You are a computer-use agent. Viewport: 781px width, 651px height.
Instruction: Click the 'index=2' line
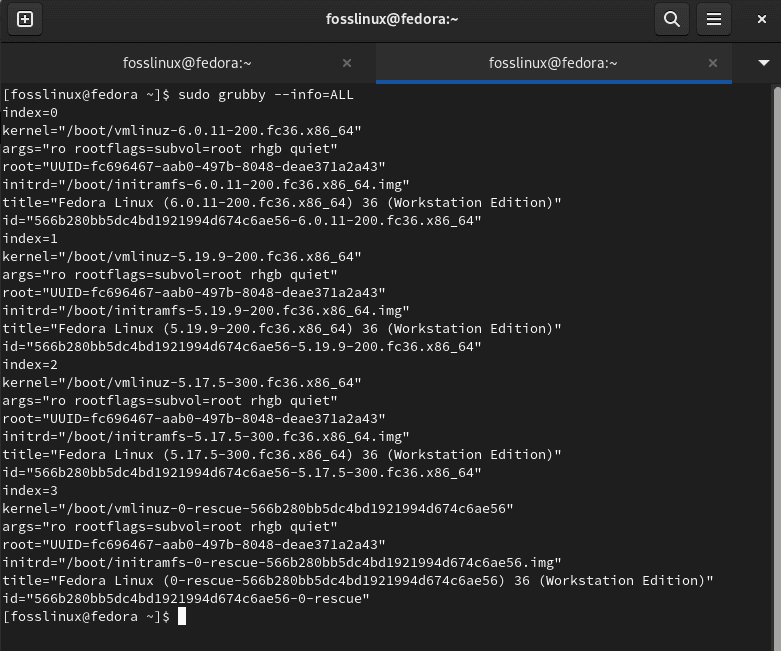30,365
